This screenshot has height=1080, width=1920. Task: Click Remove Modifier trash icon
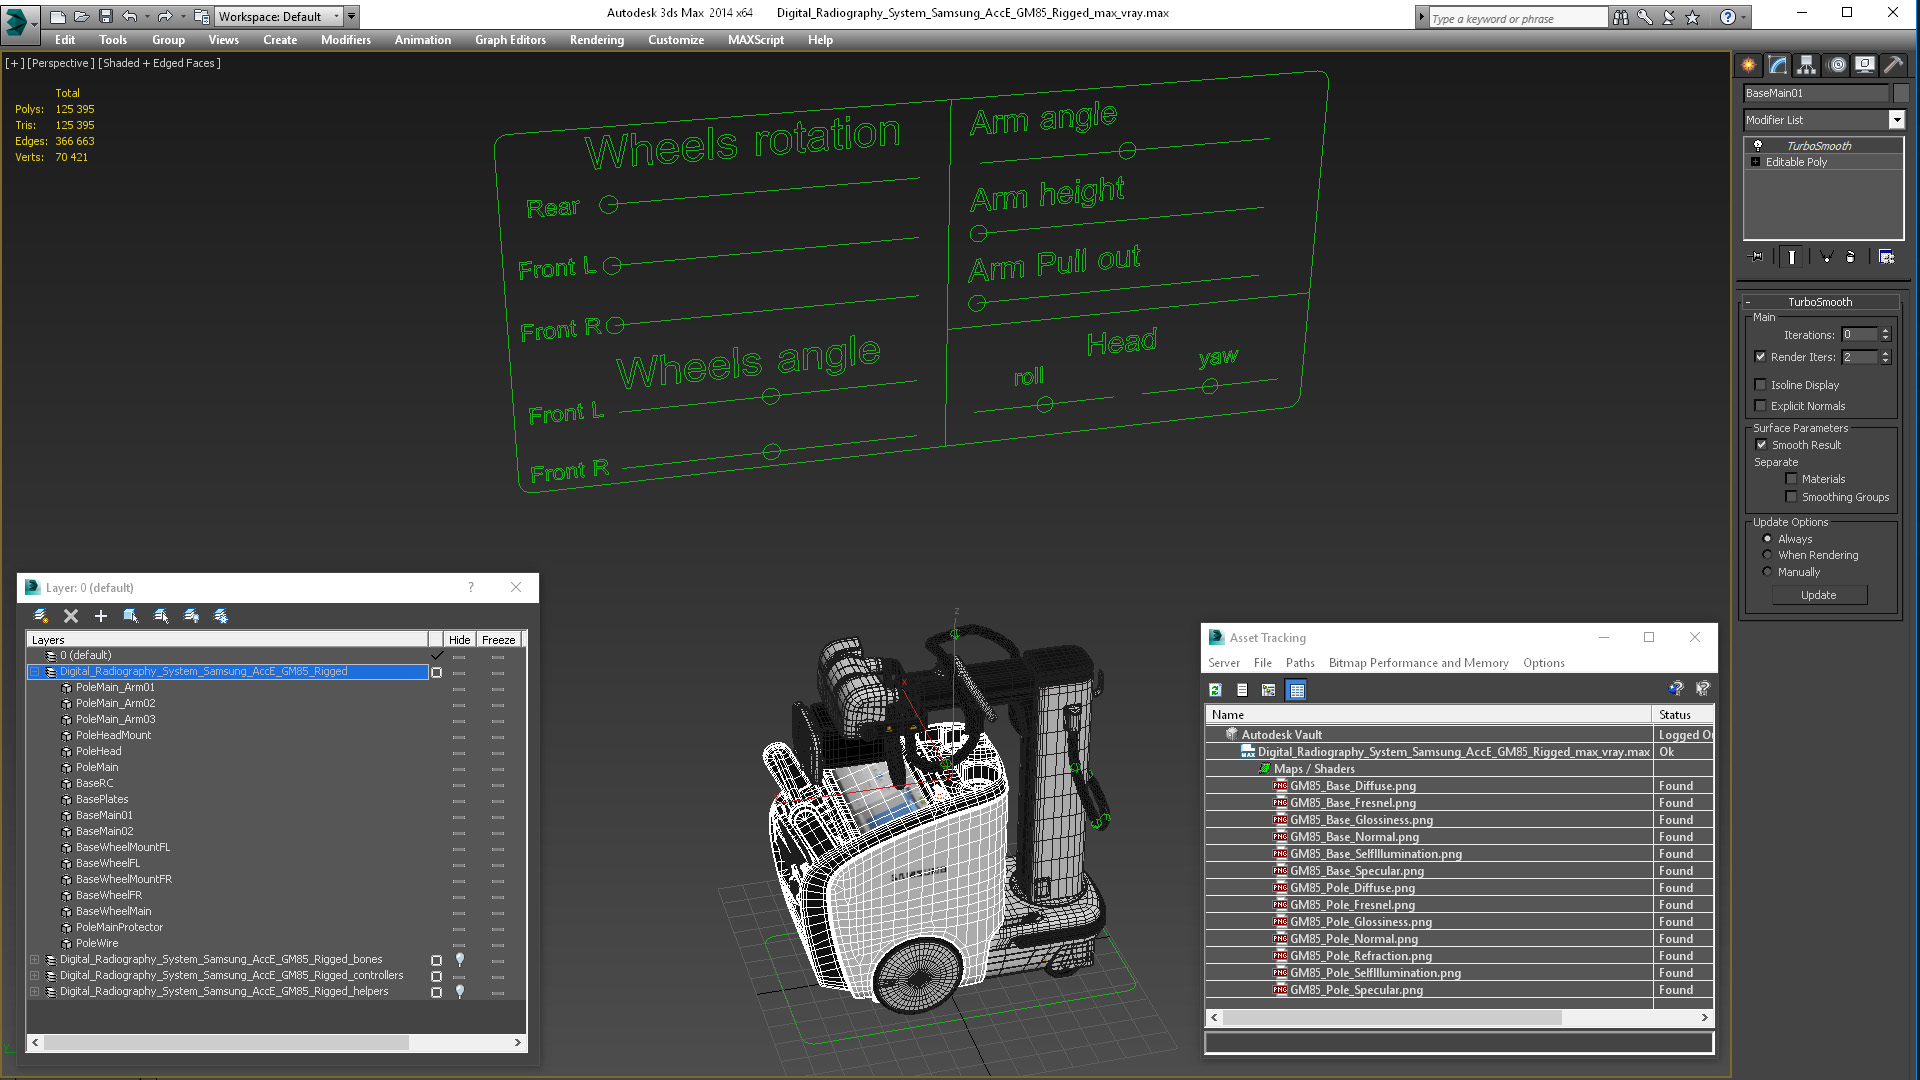1850,257
